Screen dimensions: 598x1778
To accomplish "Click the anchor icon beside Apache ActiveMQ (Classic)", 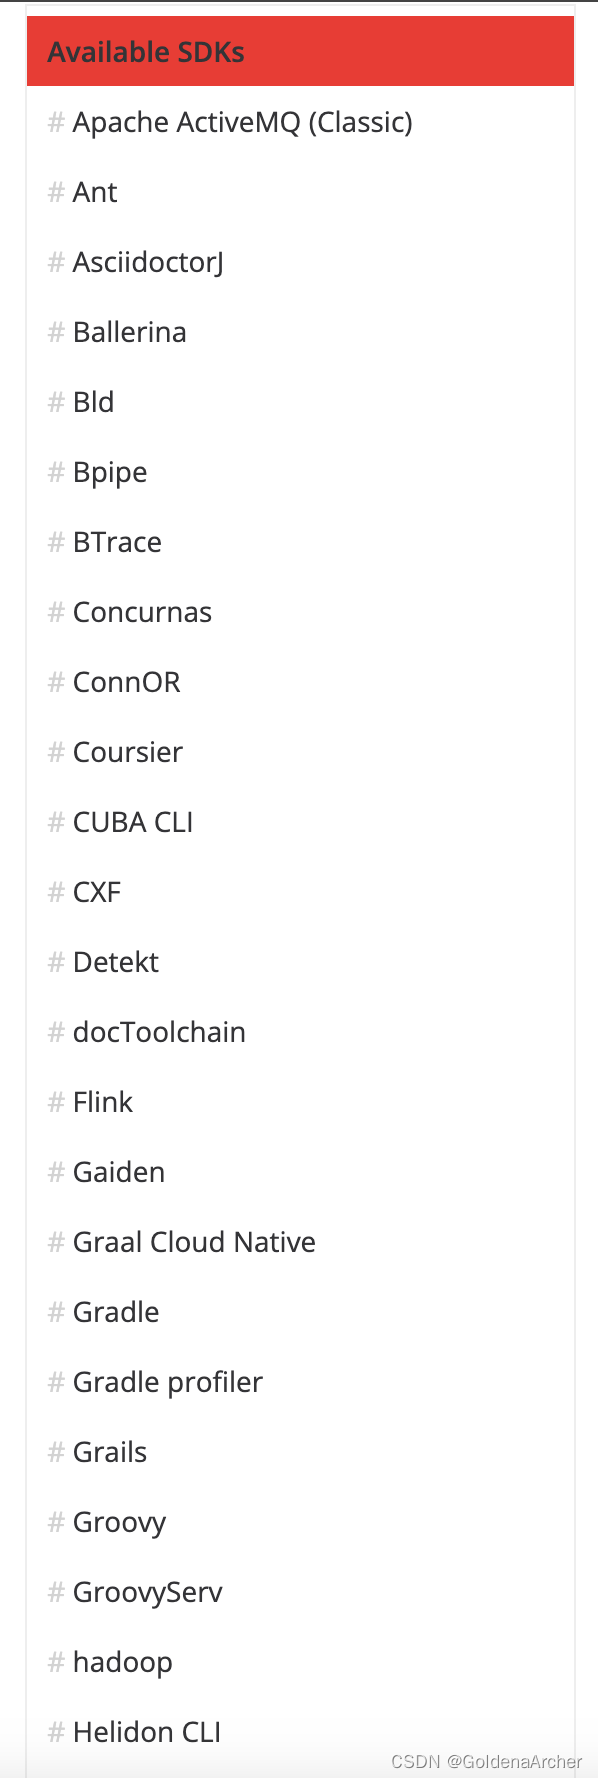I will (55, 122).
